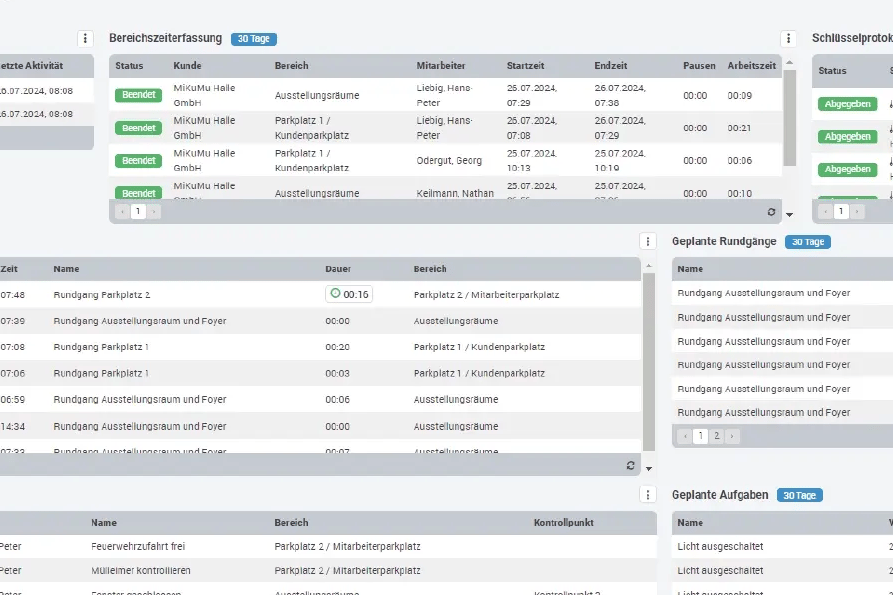Select Odergut, Georg employee cell
The image size is (893, 595).
point(449,161)
